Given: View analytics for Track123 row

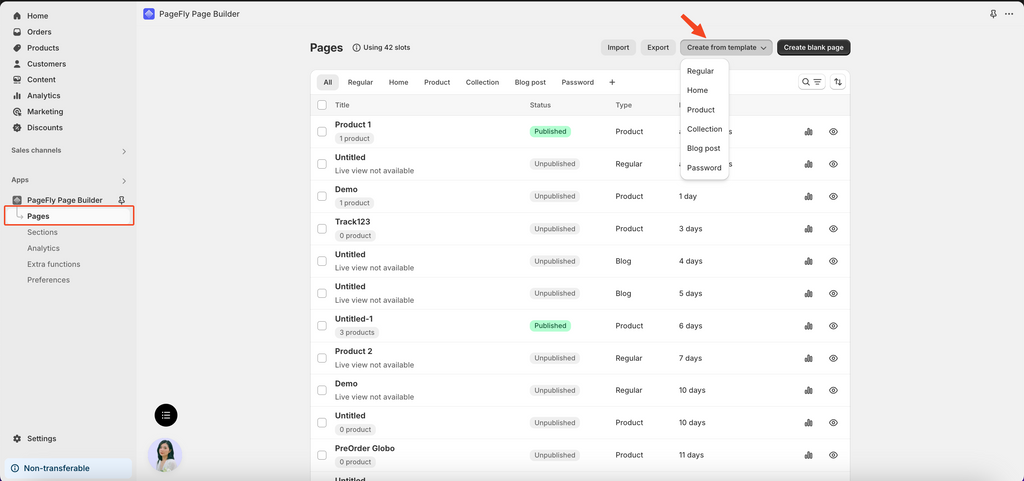Looking at the screenshot, I should point(808,229).
